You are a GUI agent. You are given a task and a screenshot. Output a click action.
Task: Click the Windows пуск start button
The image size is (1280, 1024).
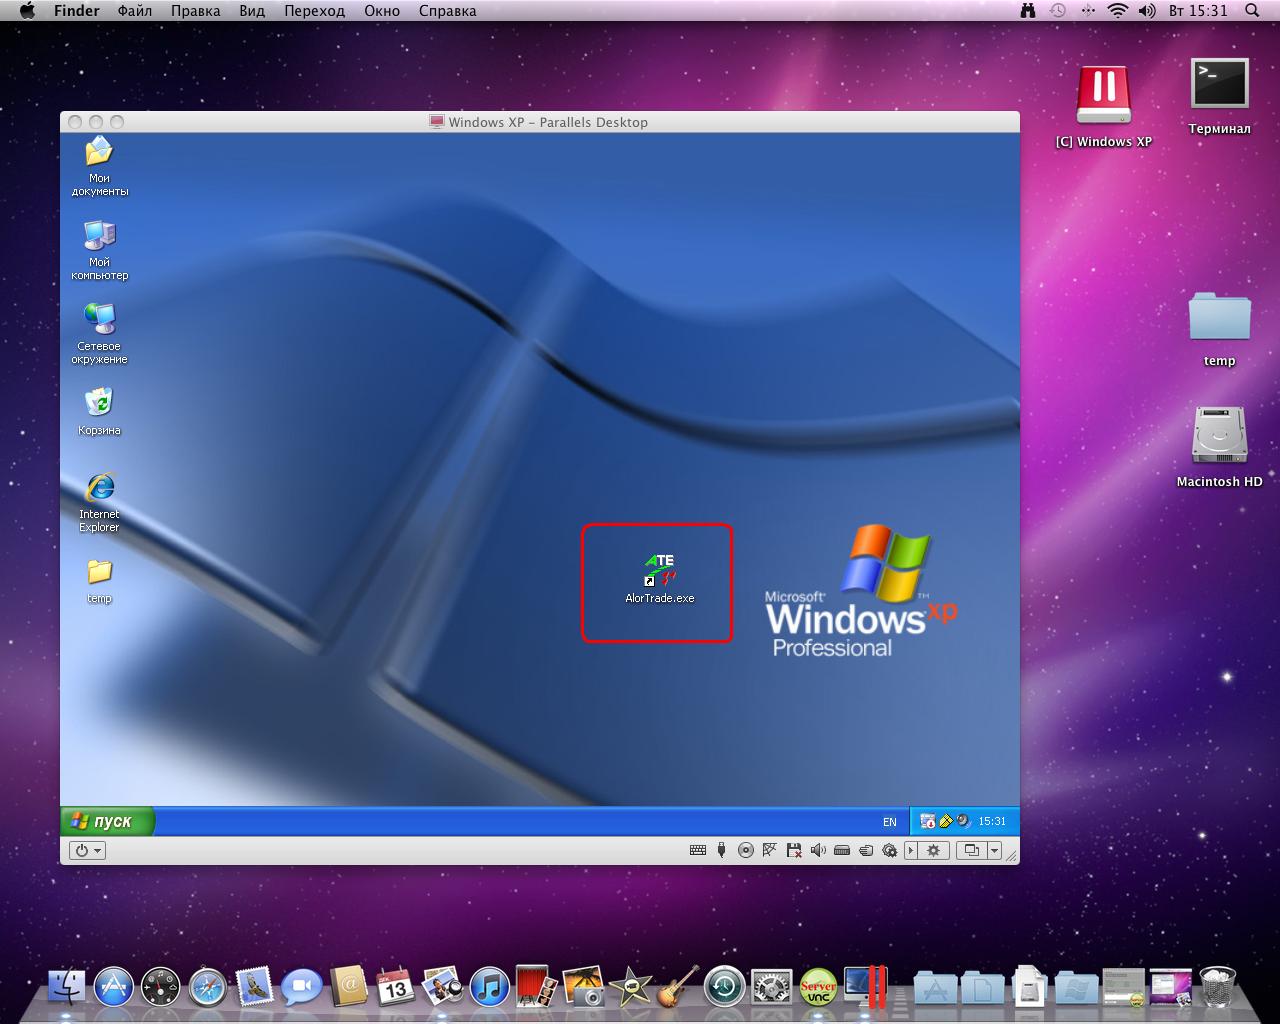108,821
